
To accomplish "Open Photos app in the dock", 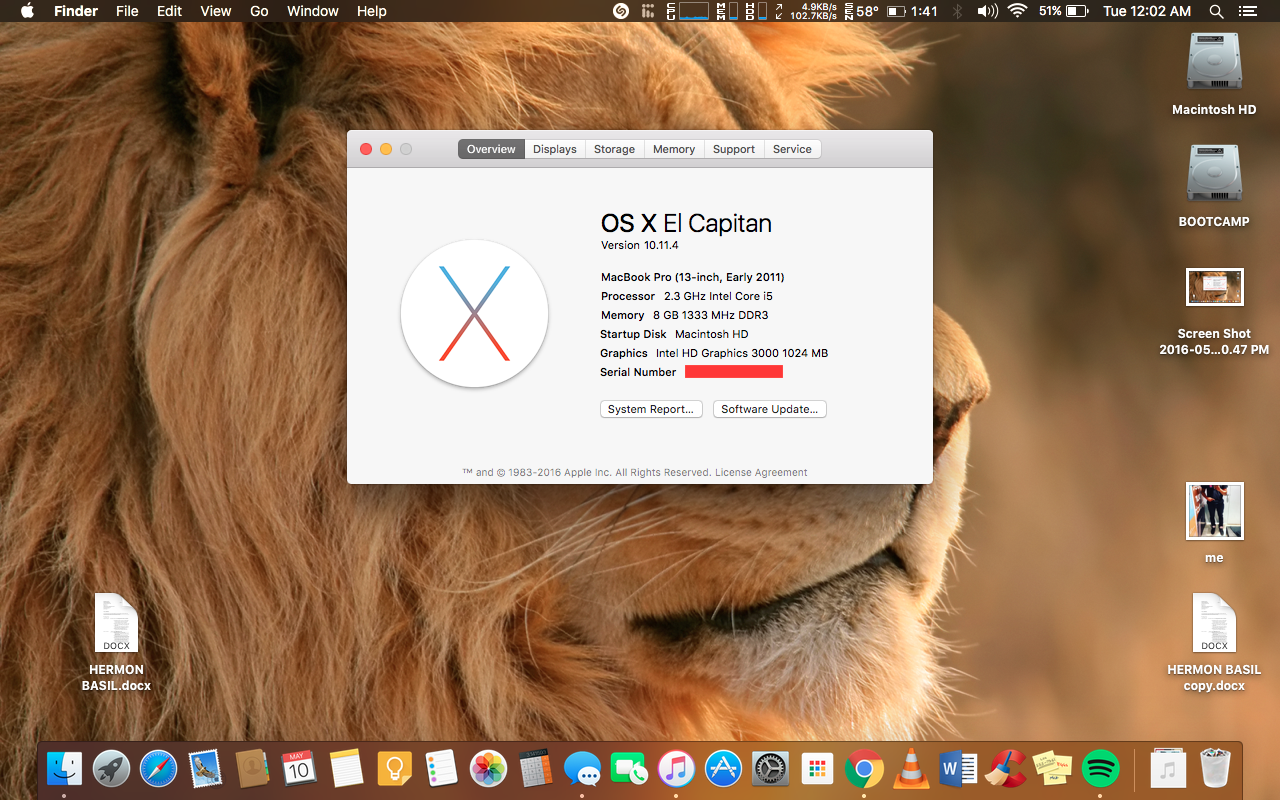I will coord(489,768).
